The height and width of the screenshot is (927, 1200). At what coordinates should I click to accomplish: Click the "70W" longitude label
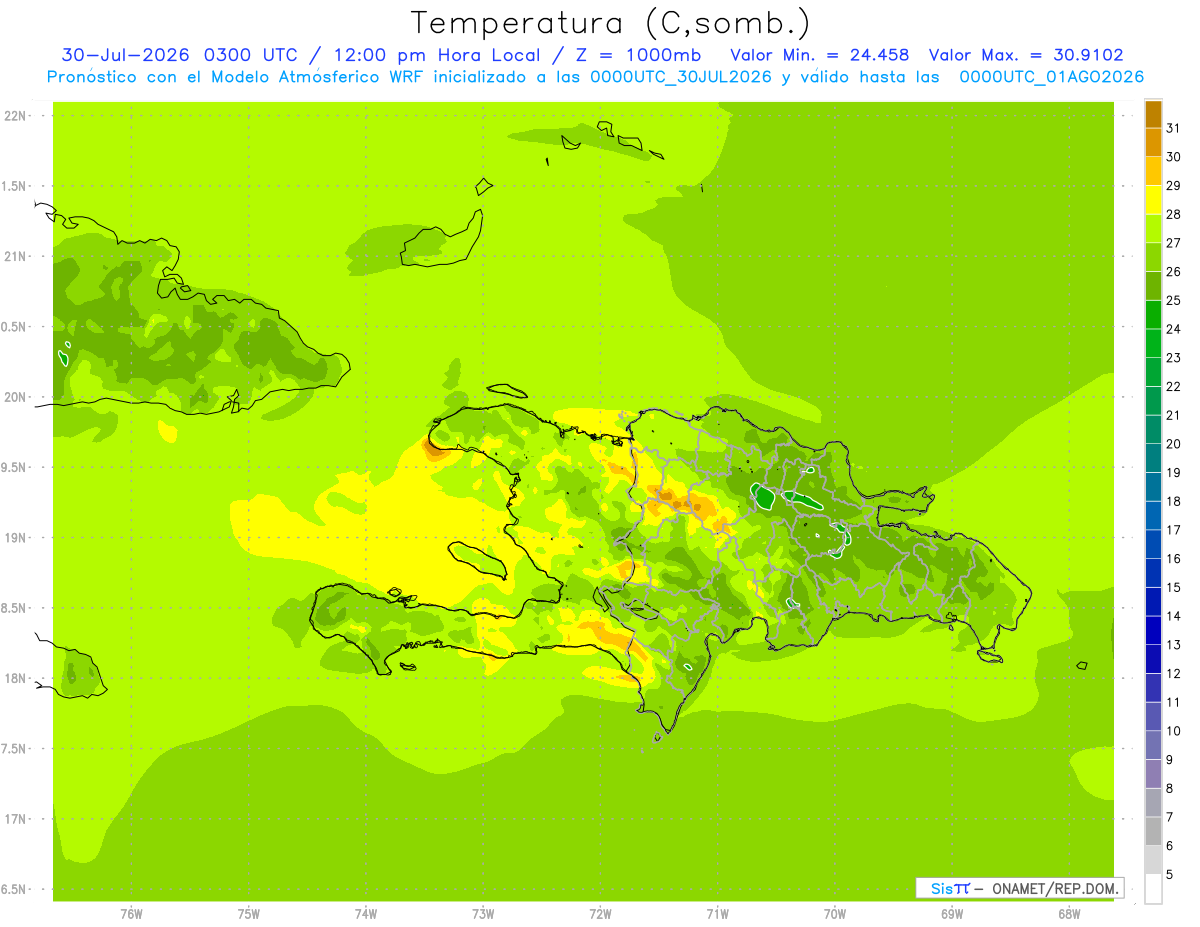coord(835,914)
